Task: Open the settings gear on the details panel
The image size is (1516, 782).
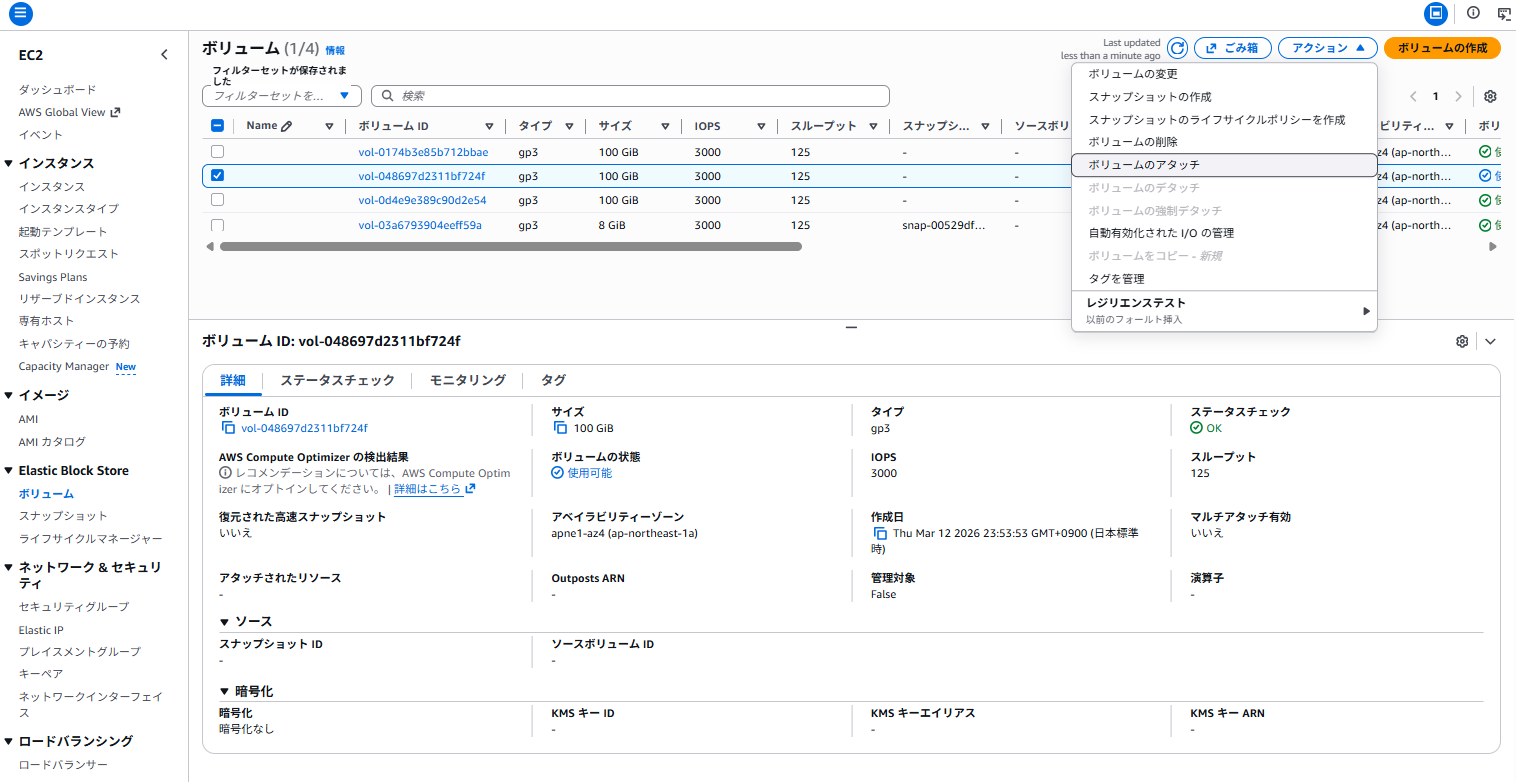Action: pyautogui.click(x=1461, y=340)
